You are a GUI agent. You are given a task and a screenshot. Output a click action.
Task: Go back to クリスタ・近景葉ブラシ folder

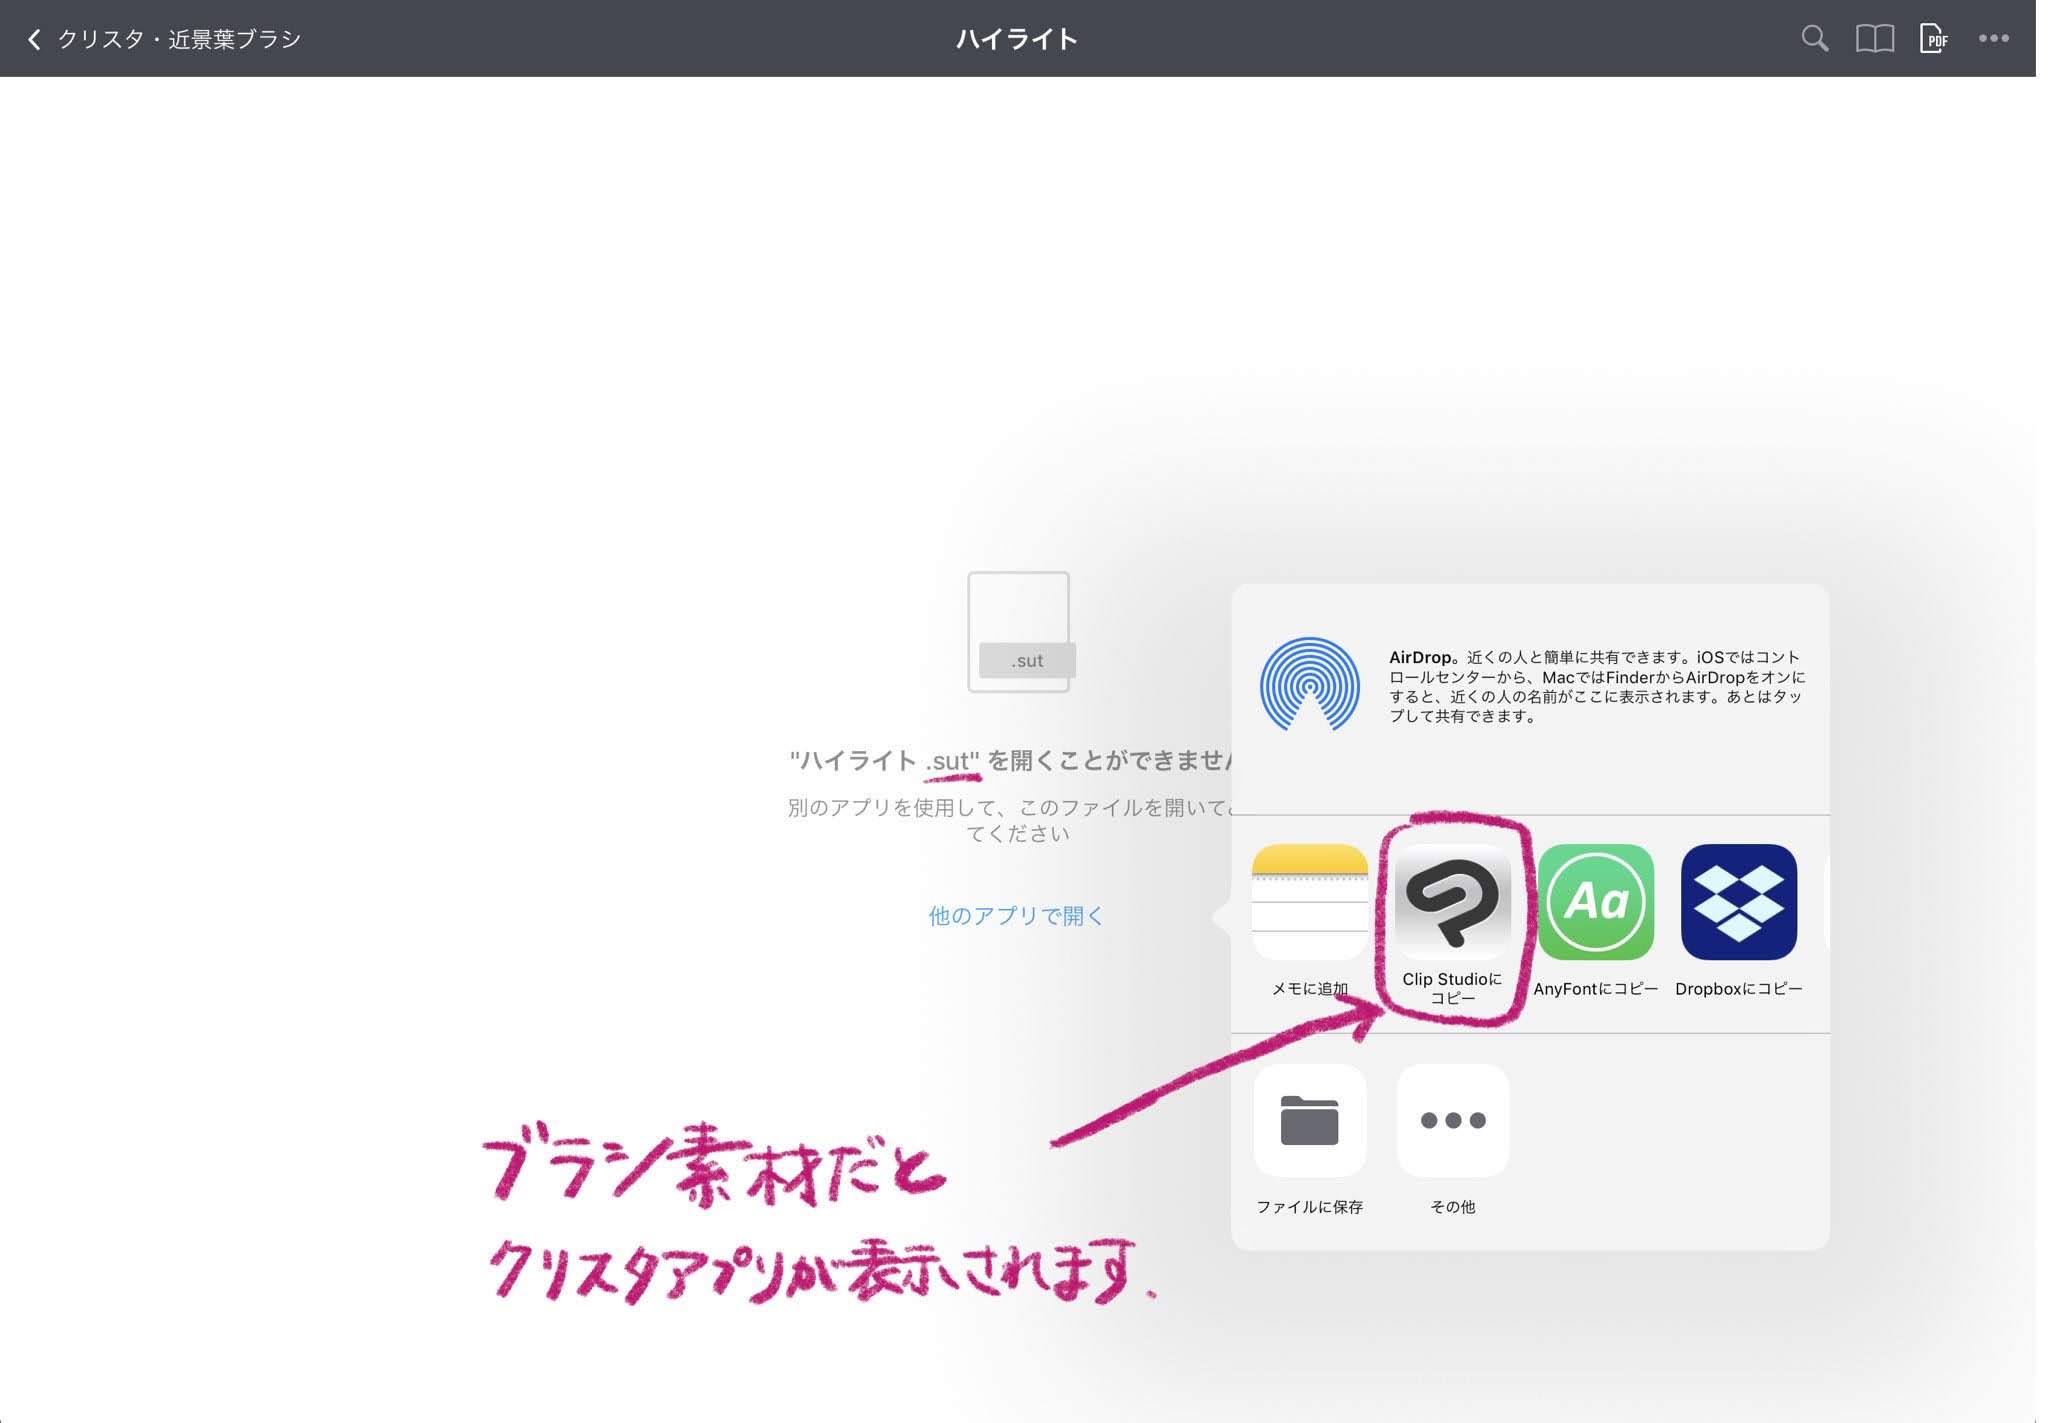tap(164, 39)
